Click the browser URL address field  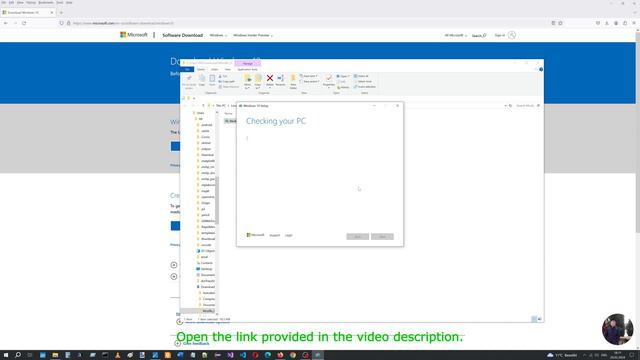[310, 23]
